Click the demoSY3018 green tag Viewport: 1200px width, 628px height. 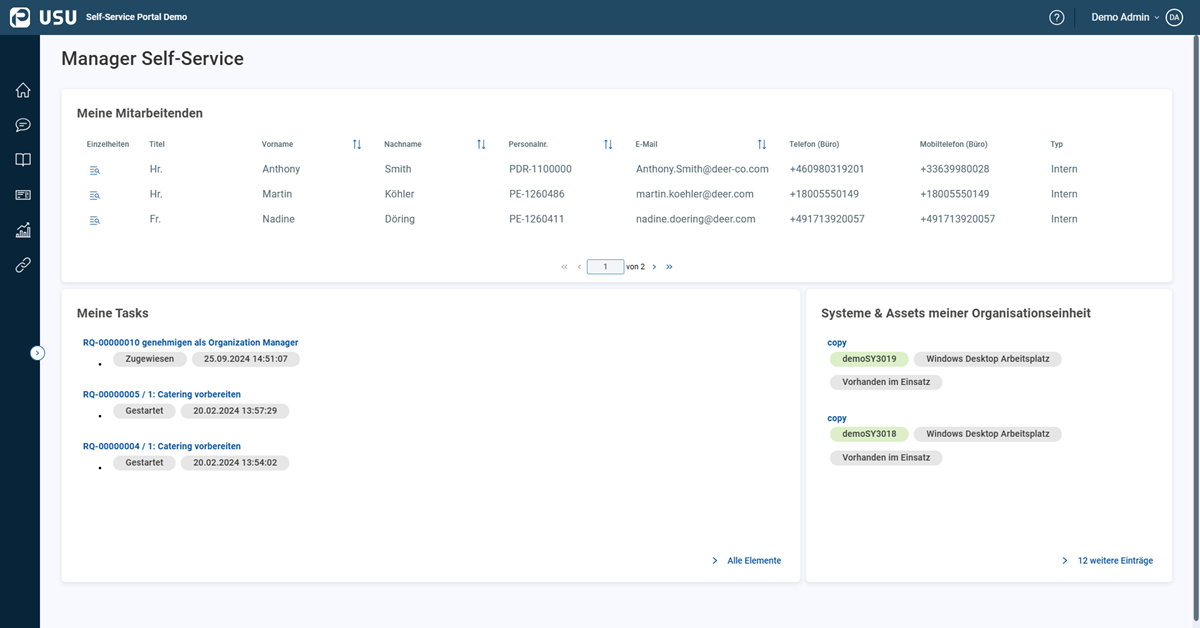[x=870, y=434]
